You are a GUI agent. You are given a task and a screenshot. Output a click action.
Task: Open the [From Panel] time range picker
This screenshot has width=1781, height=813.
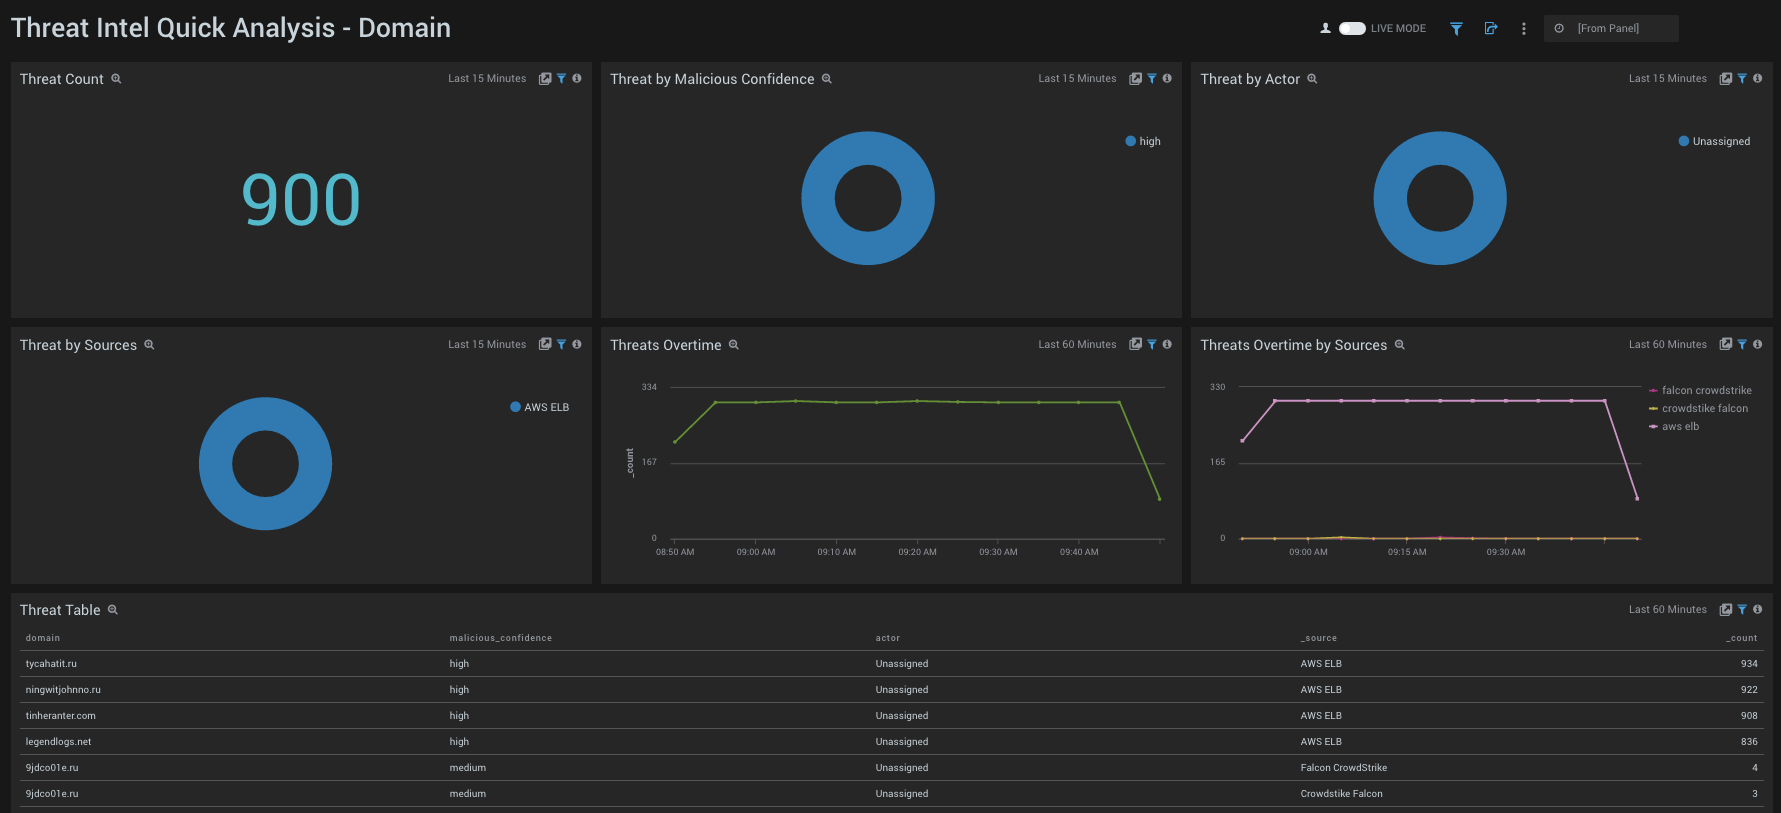pos(1610,28)
